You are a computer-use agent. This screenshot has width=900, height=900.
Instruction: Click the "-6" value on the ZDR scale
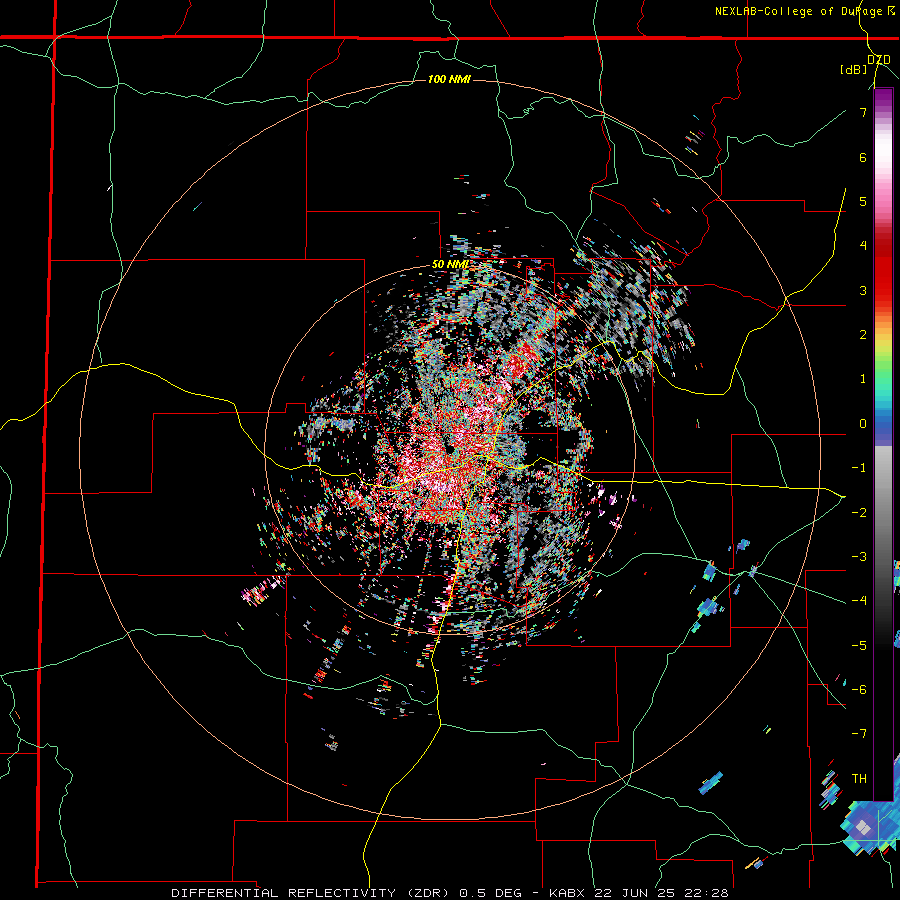click(859, 690)
